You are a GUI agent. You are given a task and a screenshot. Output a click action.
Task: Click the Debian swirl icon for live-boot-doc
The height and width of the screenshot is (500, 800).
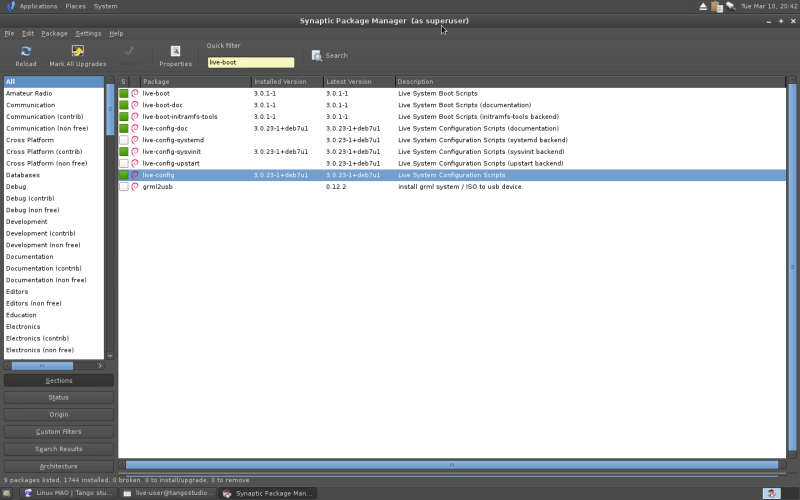135,105
